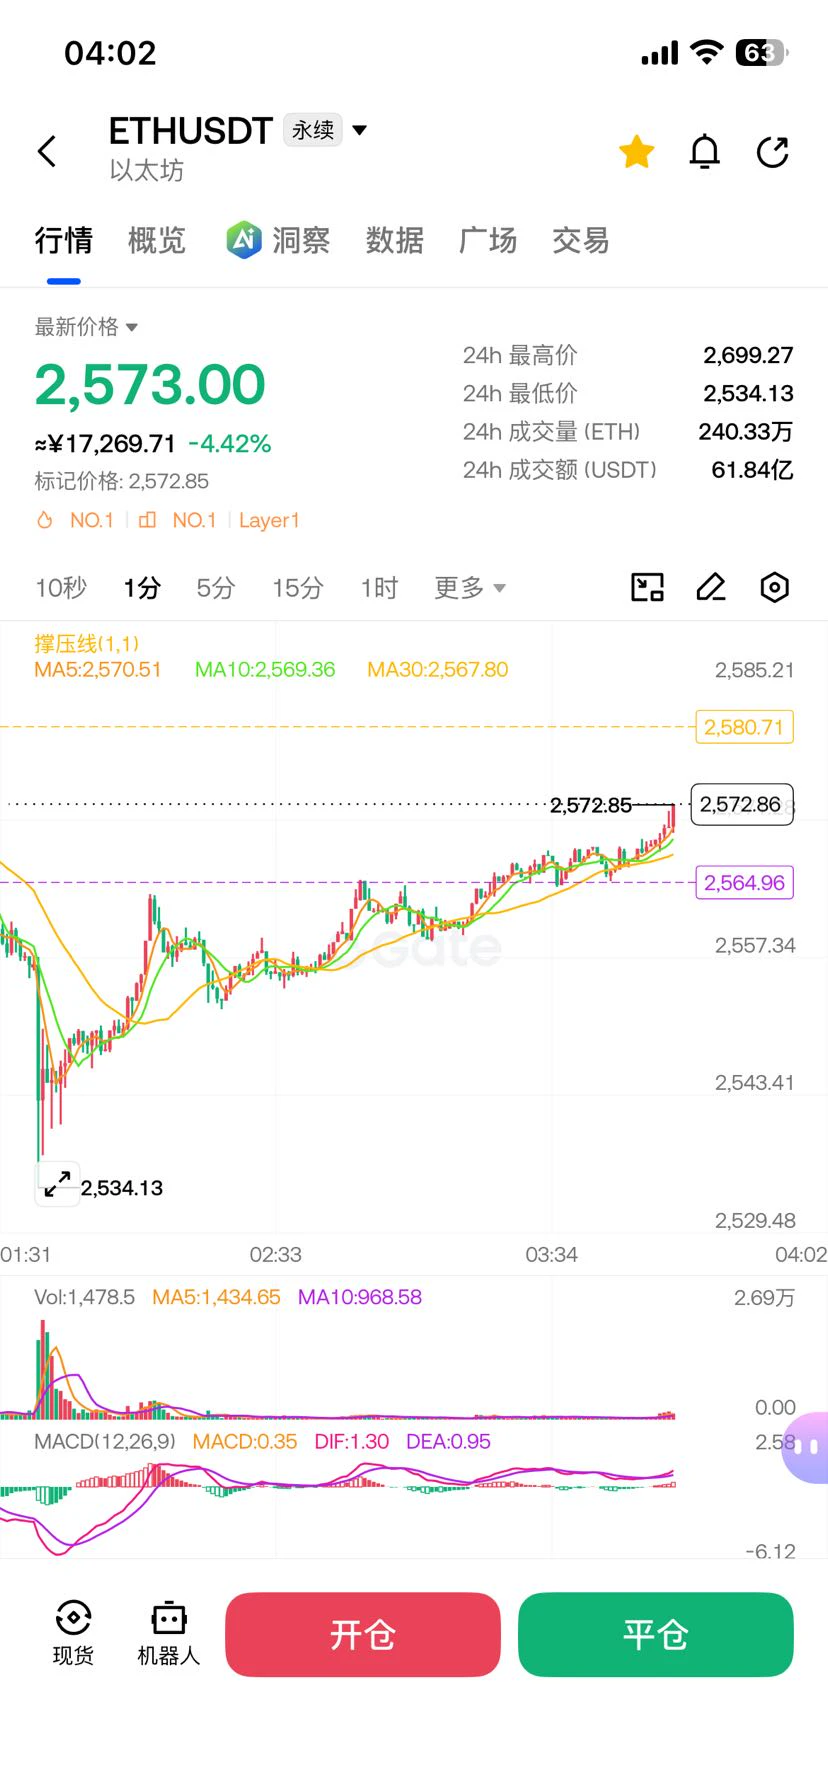Select the chart drawing pencil tool
Screen dimensions: 828x1792
[x=711, y=587]
